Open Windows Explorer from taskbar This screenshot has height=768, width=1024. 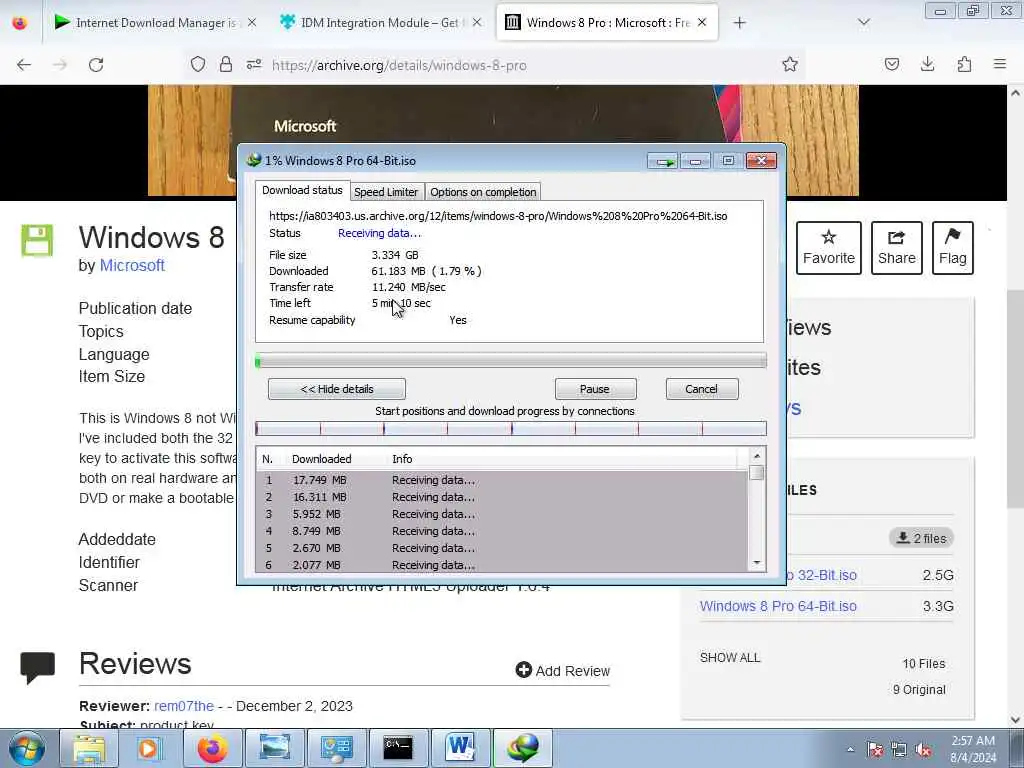[89, 748]
